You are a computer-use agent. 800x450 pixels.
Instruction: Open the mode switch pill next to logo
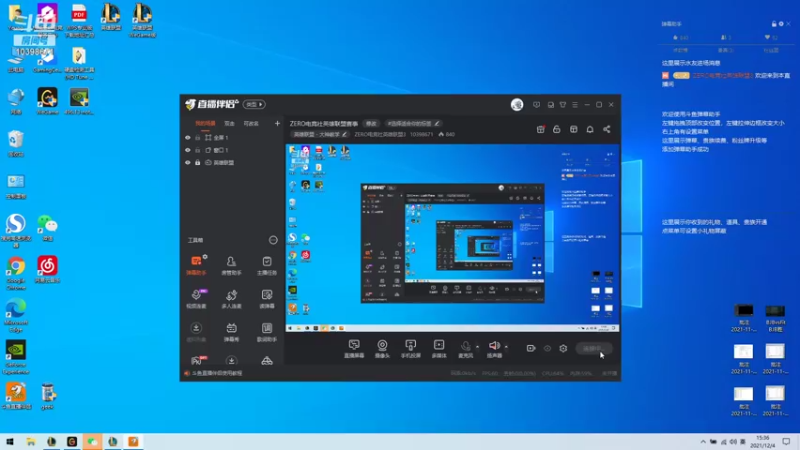(x=254, y=105)
